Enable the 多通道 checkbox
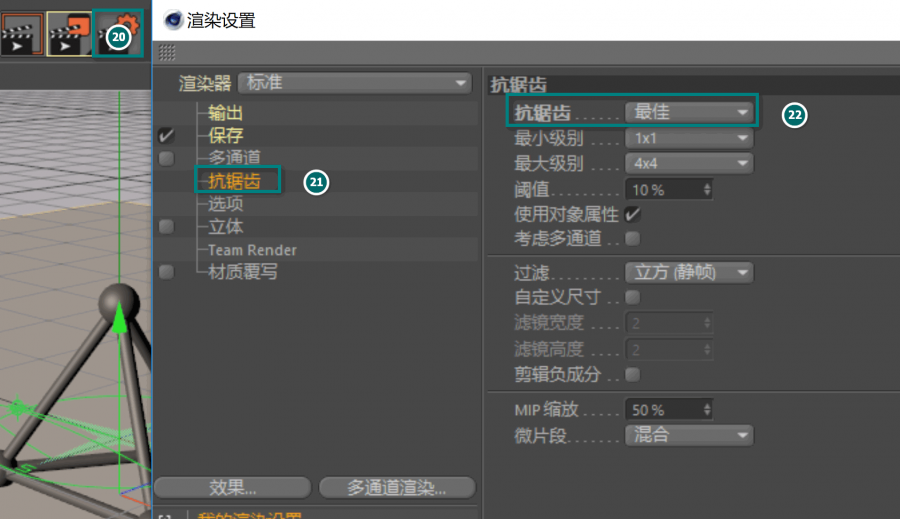Screen dimensions: 900x519 tap(166, 158)
